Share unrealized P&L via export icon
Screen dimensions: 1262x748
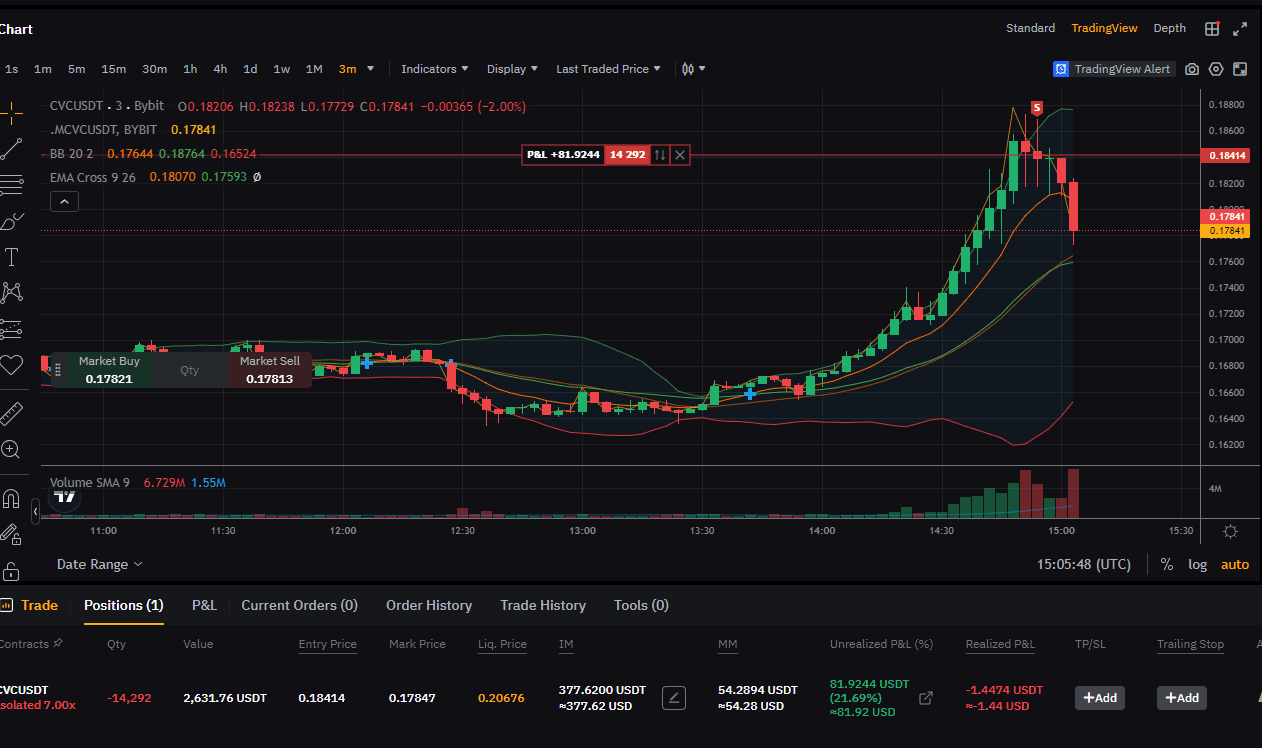coord(926,698)
